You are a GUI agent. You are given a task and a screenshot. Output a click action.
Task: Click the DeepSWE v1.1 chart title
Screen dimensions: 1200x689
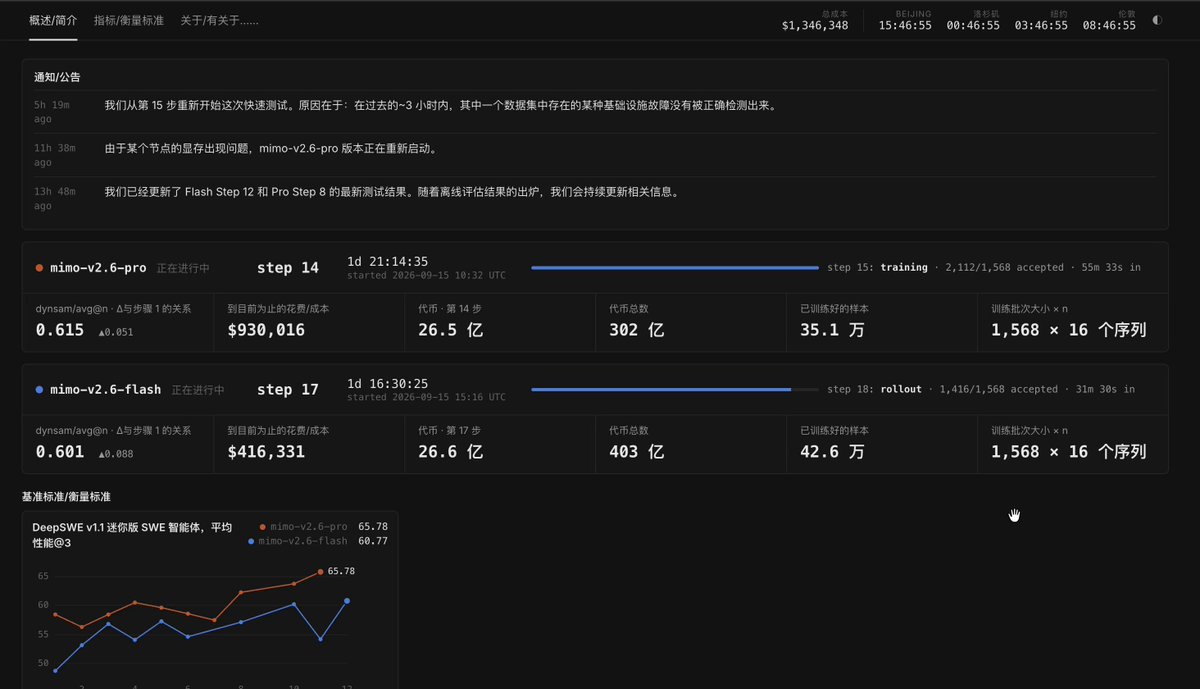pos(132,534)
